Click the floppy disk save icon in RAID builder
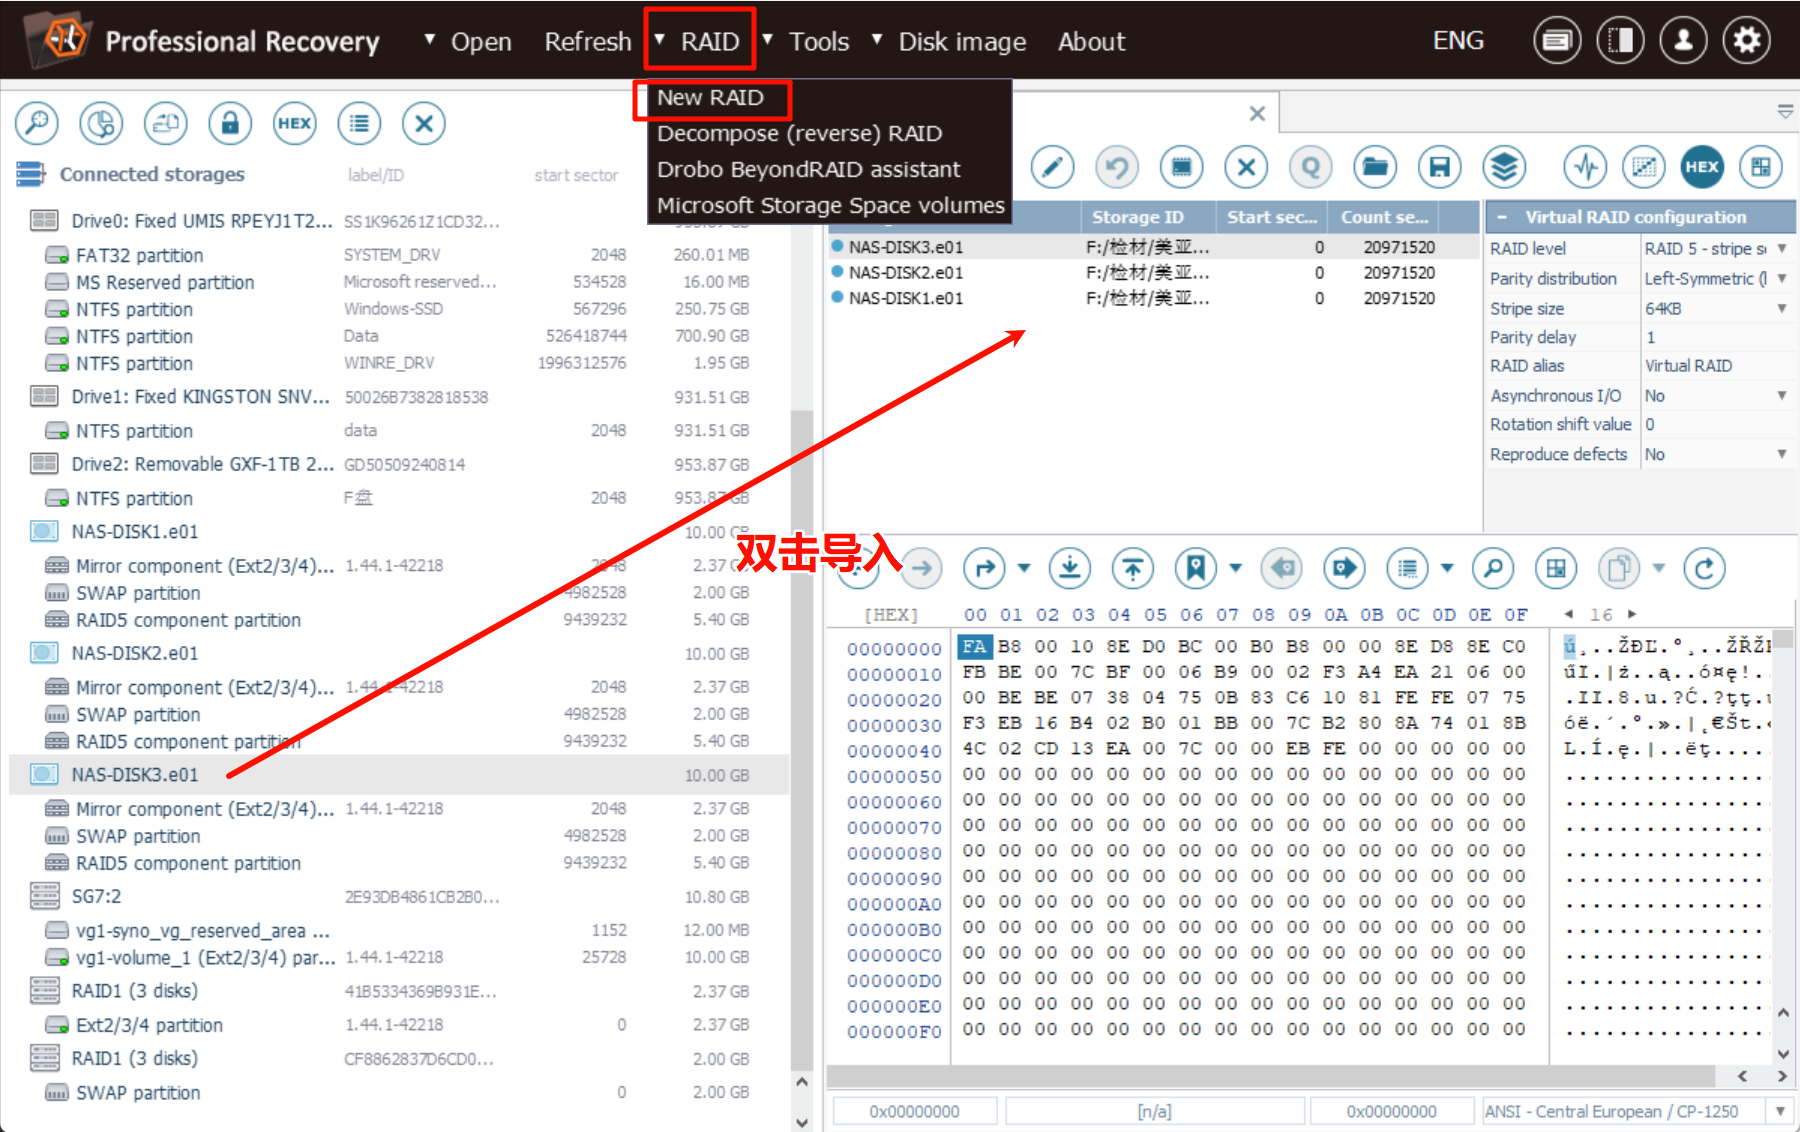 [x=1439, y=167]
